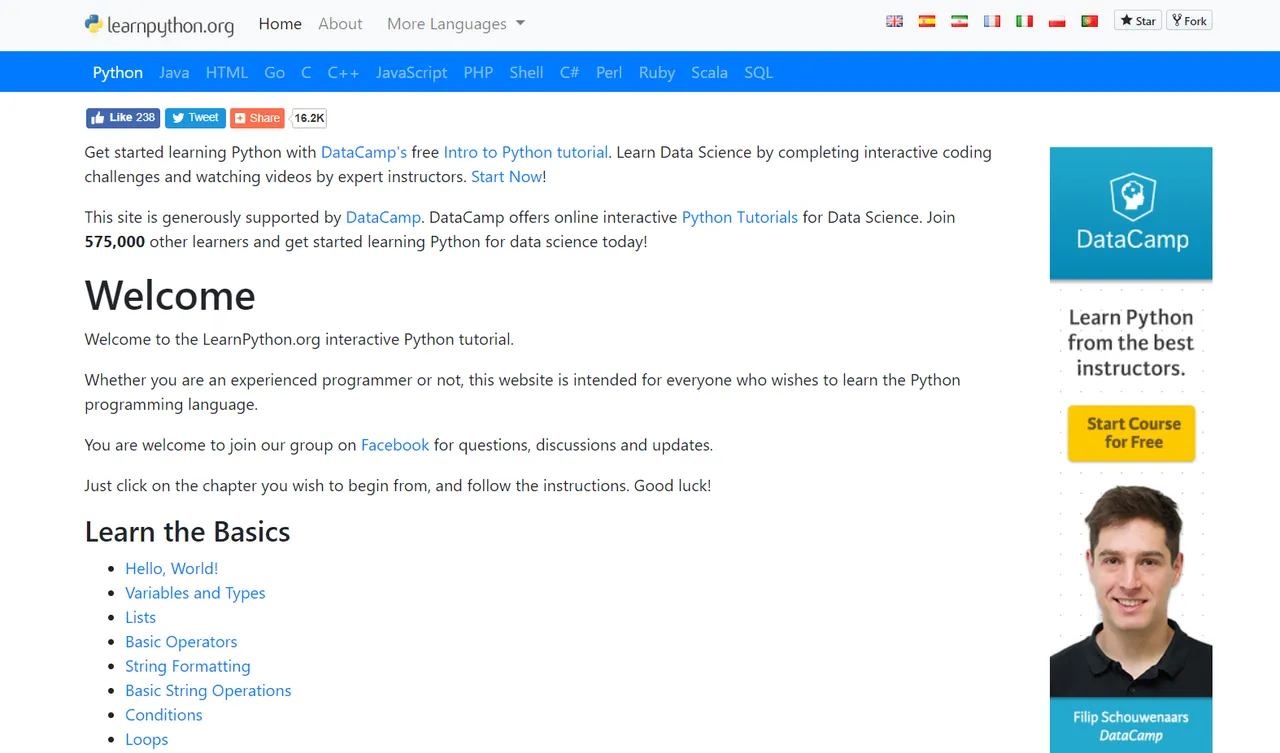Open the Hello, World! chapter
This screenshot has height=753, width=1280.
click(x=171, y=568)
